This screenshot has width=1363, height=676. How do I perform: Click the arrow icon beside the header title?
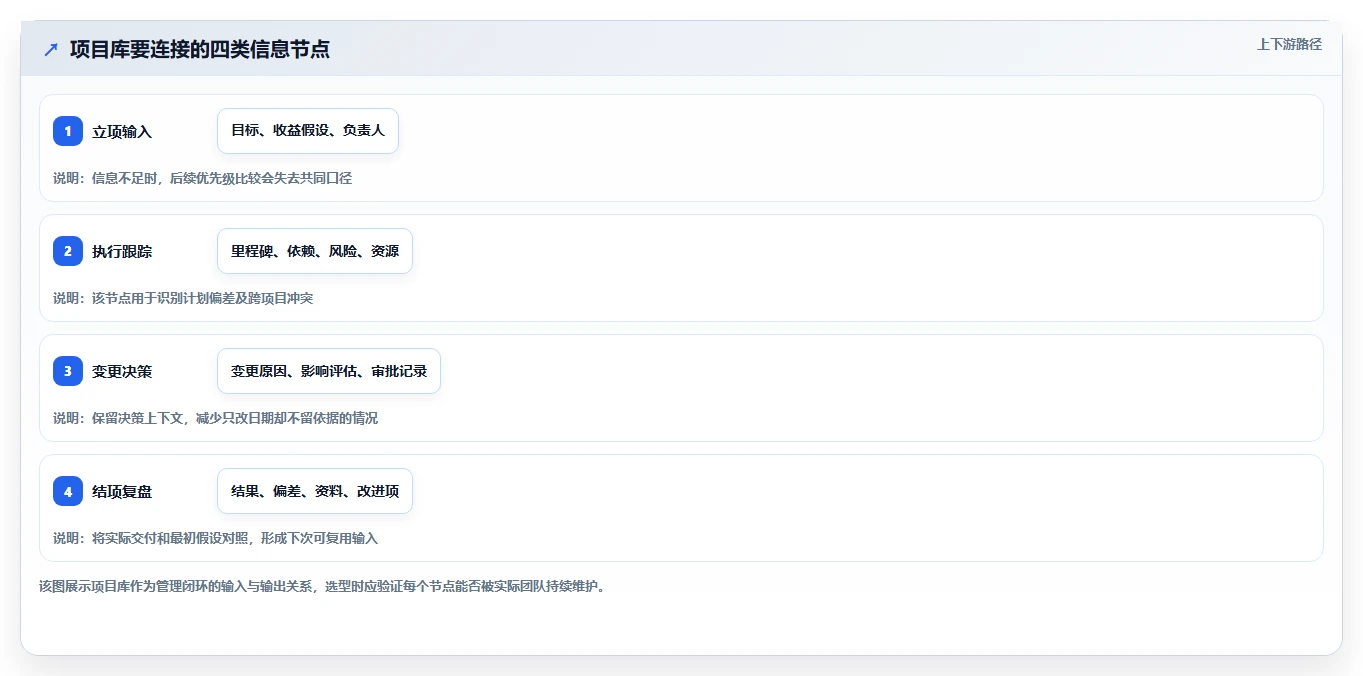pyautogui.click(x=51, y=49)
